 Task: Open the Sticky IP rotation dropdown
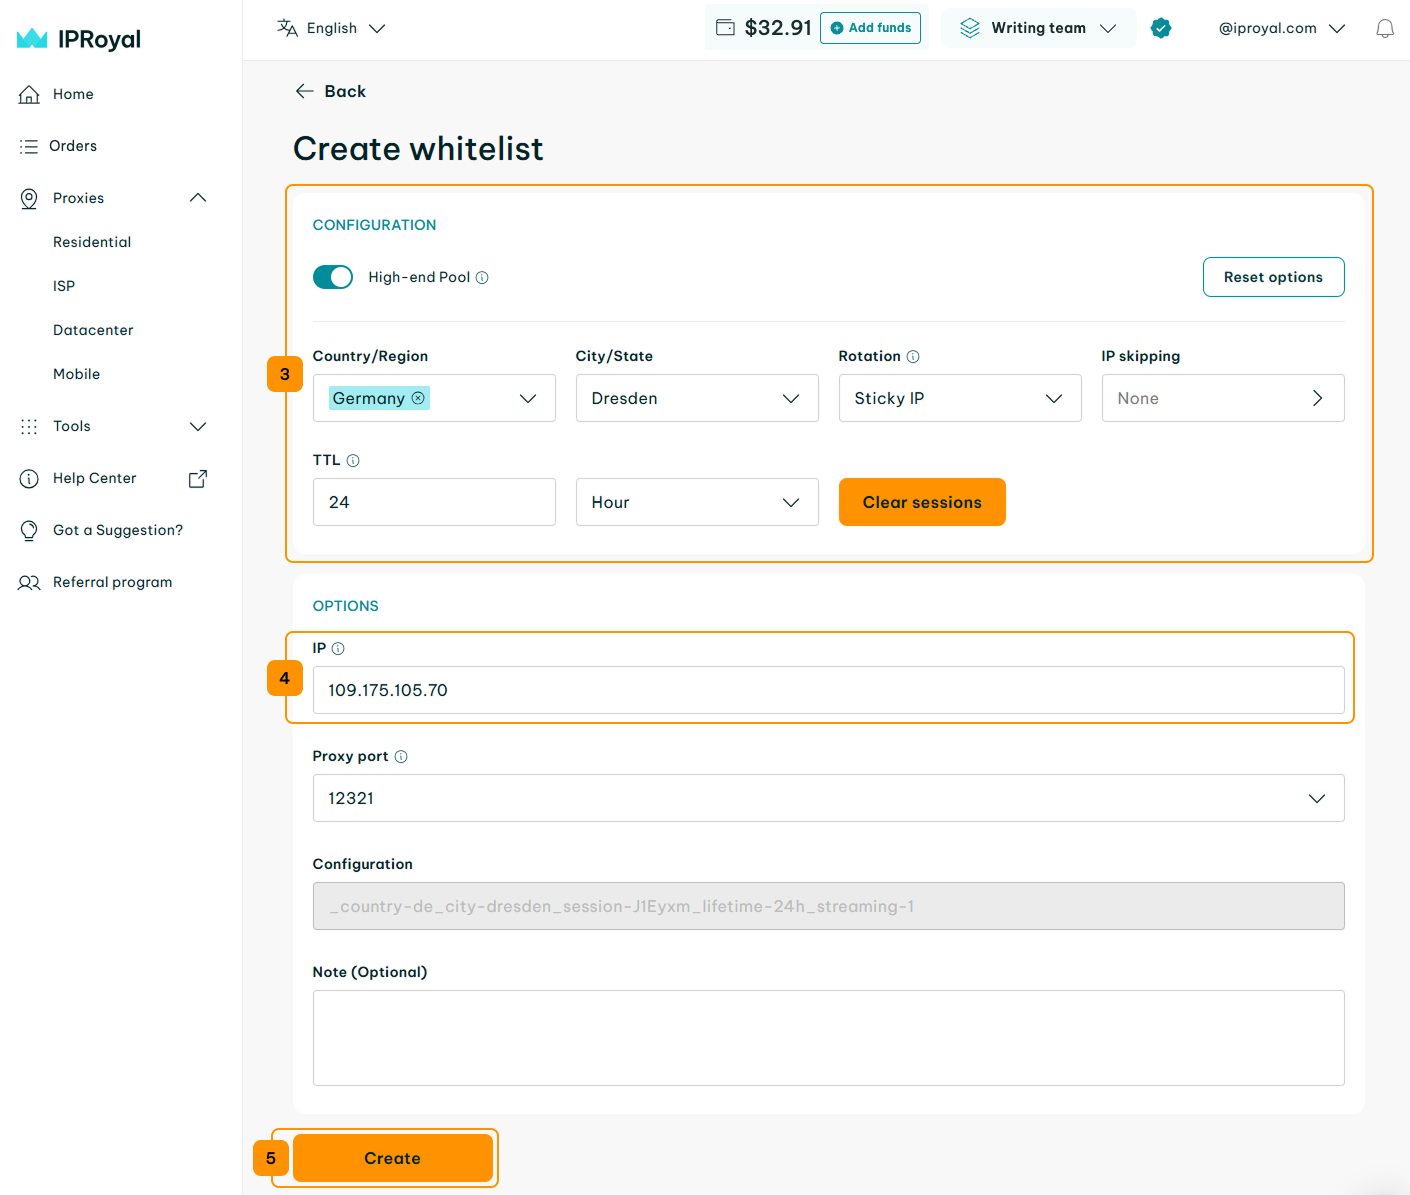pos(960,398)
